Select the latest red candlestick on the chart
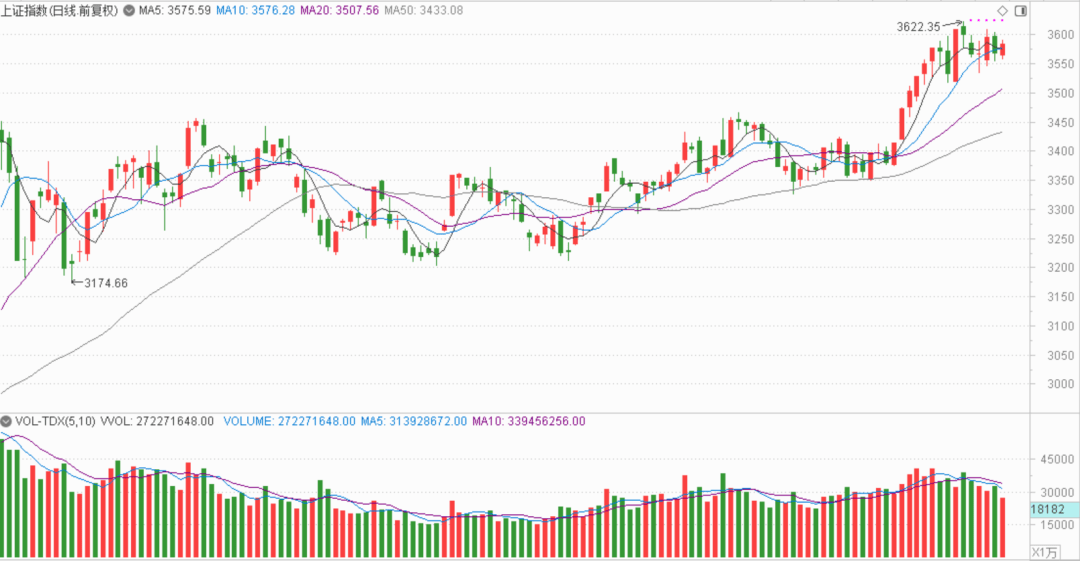1080x561 pixels. [1003, 49]
